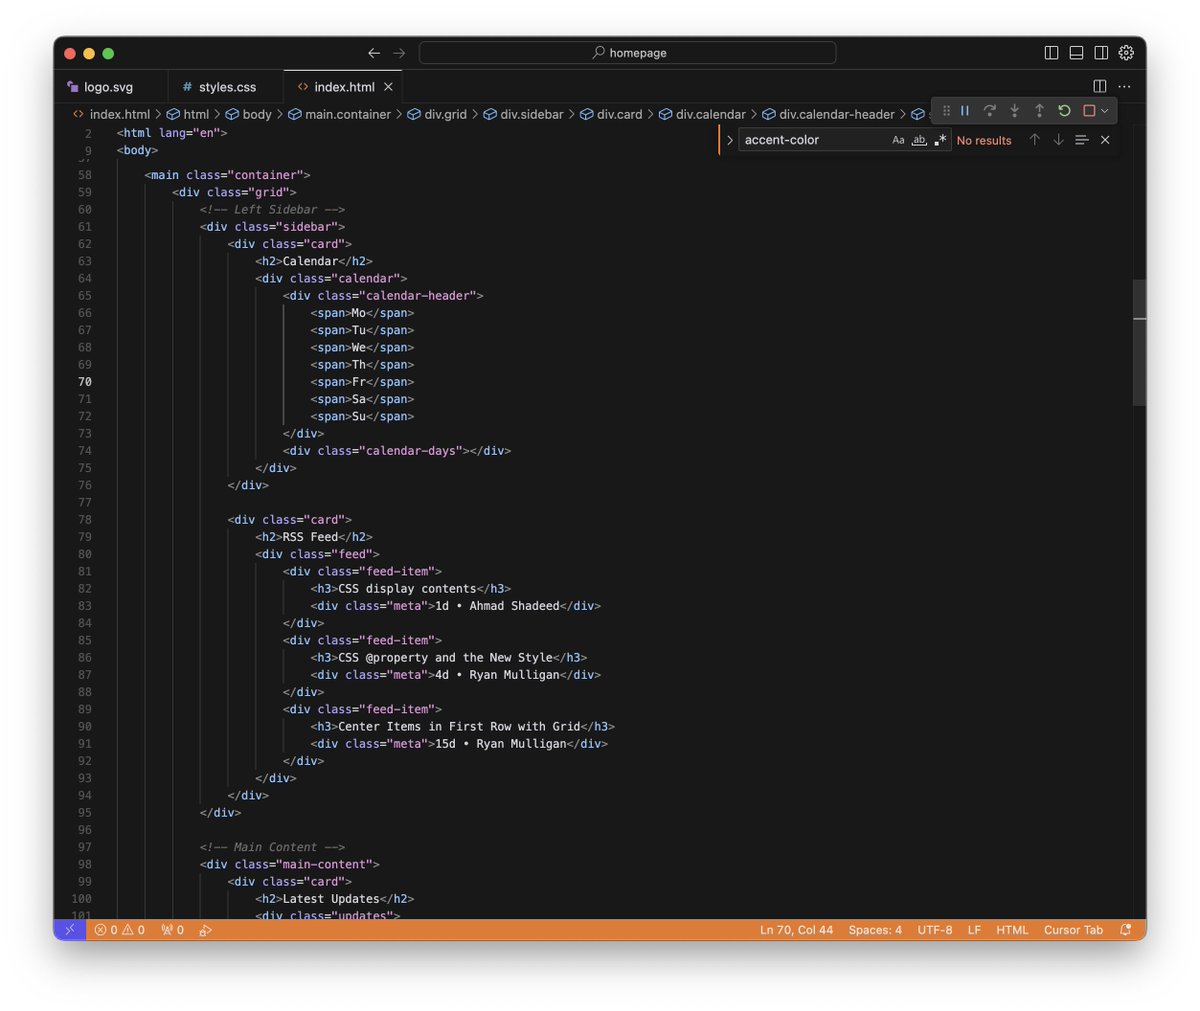Click line number 70 in the gutter
The image size is (1200, 1011).
85,382
